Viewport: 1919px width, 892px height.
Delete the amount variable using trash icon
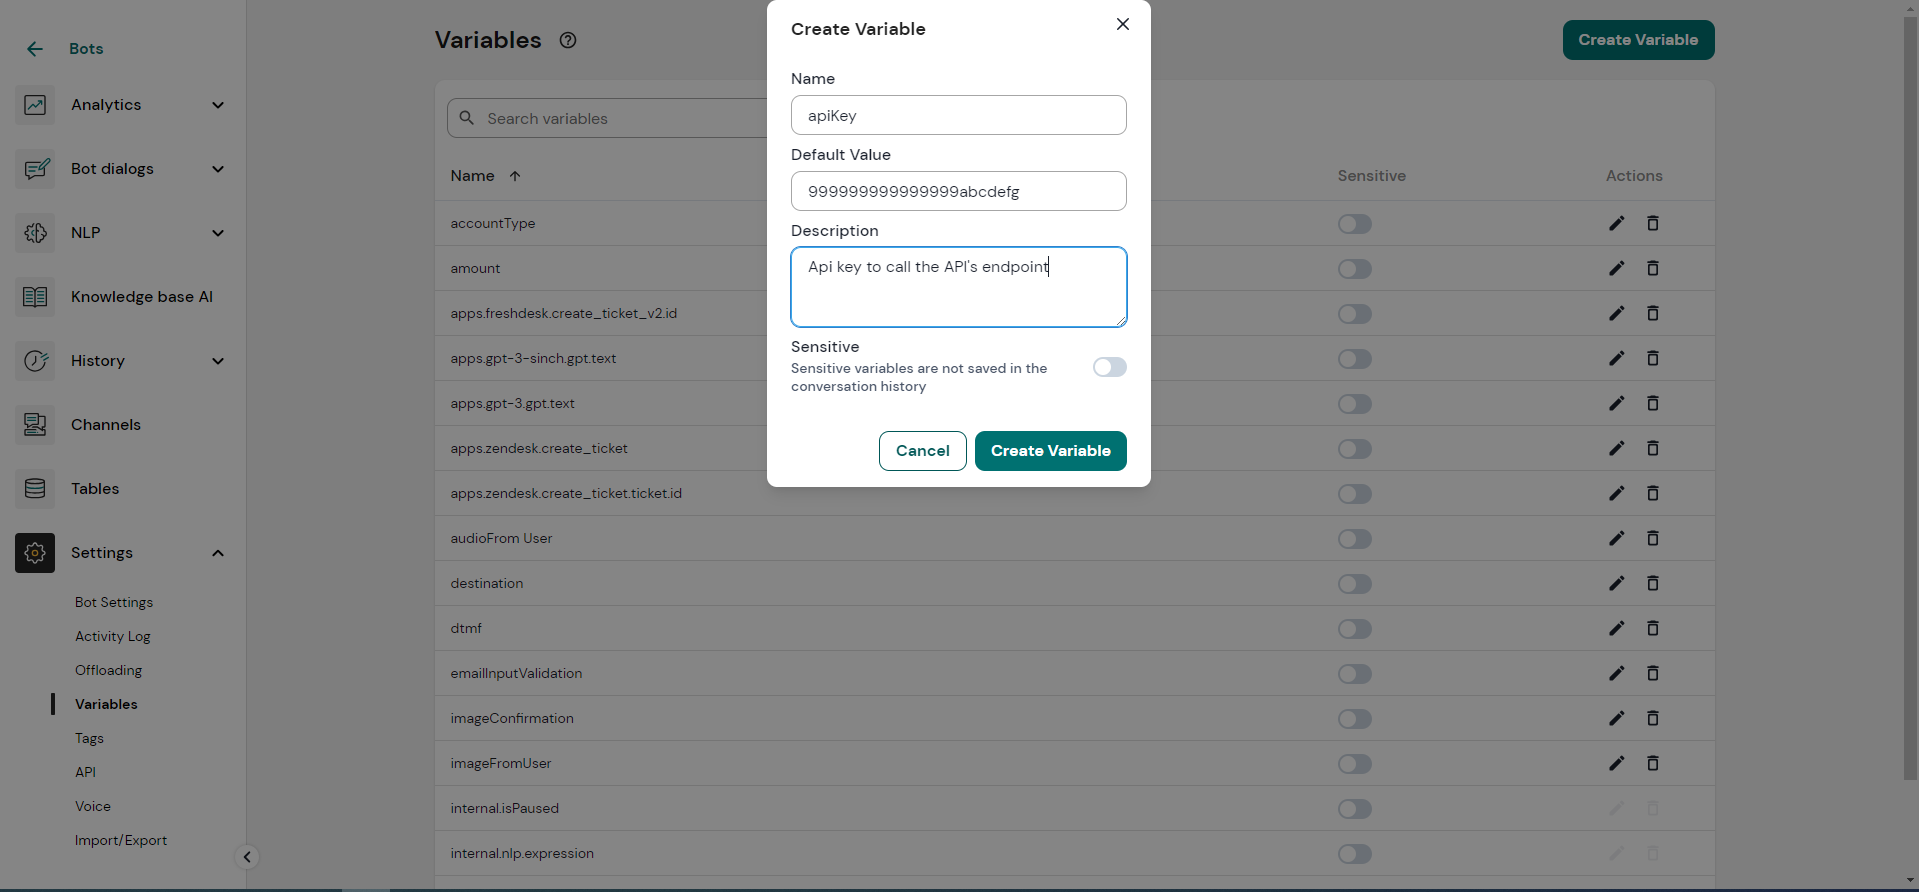(1652, 268)
